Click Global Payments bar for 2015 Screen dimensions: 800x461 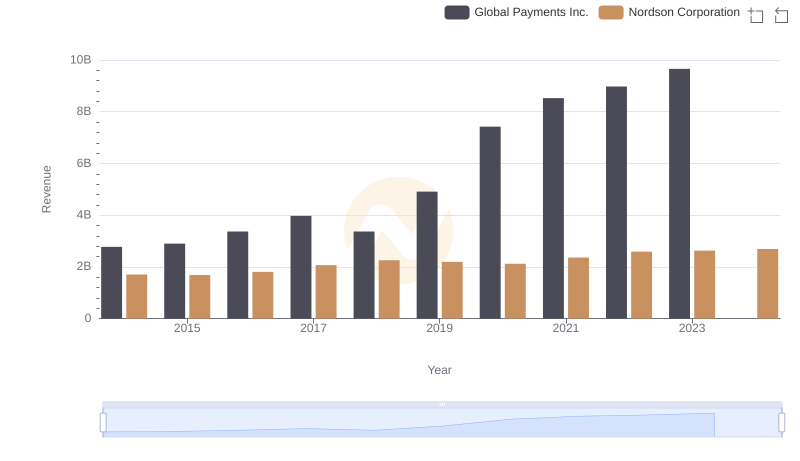175,281
